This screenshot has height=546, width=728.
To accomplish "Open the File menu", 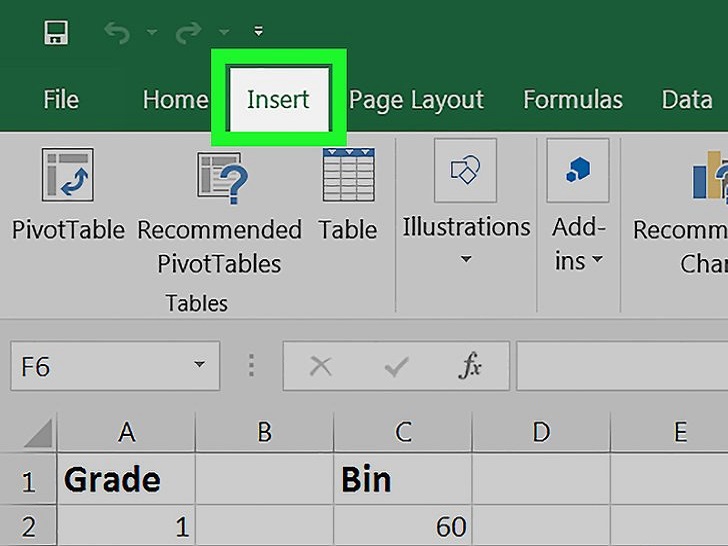I will click(x=61, y=100).
